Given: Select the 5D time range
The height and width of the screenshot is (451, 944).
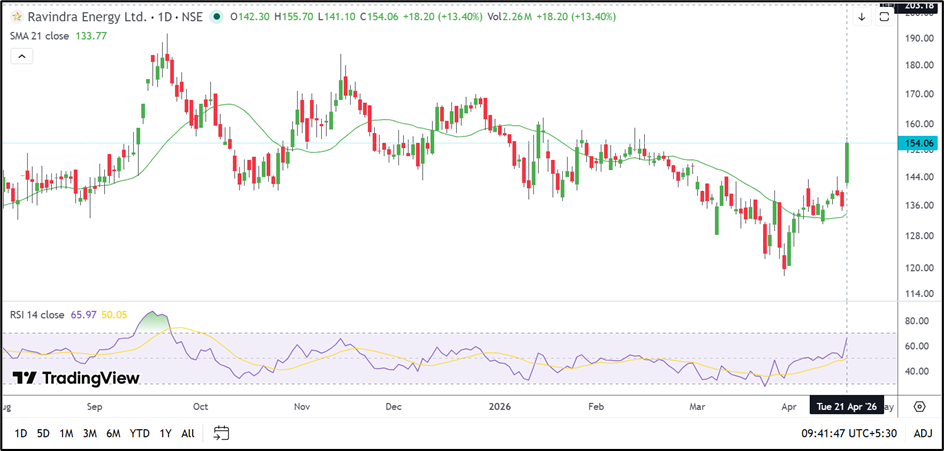Looking at the screenshot, I should (43, 433).
